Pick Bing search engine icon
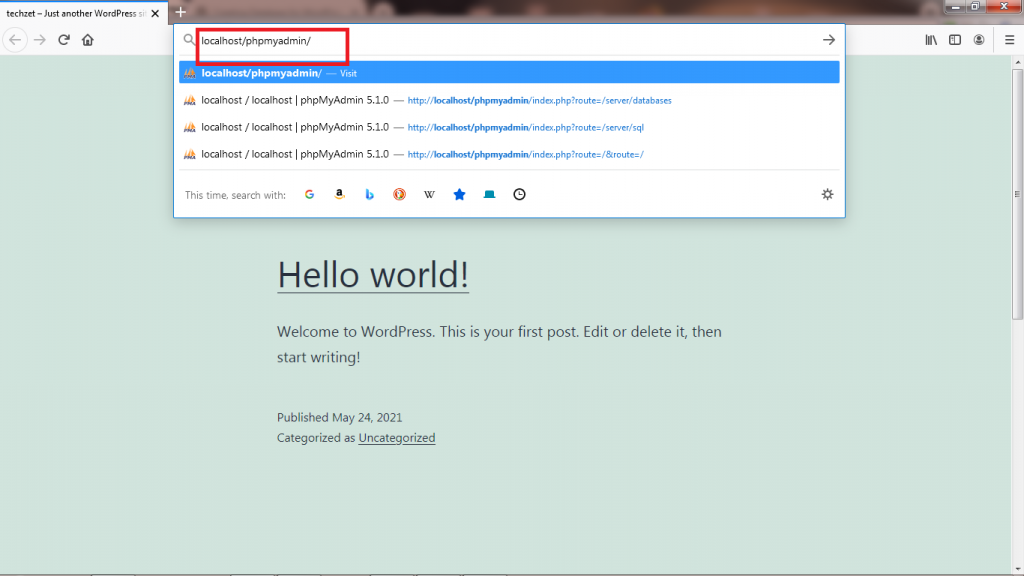 click(x=369, y=194)
